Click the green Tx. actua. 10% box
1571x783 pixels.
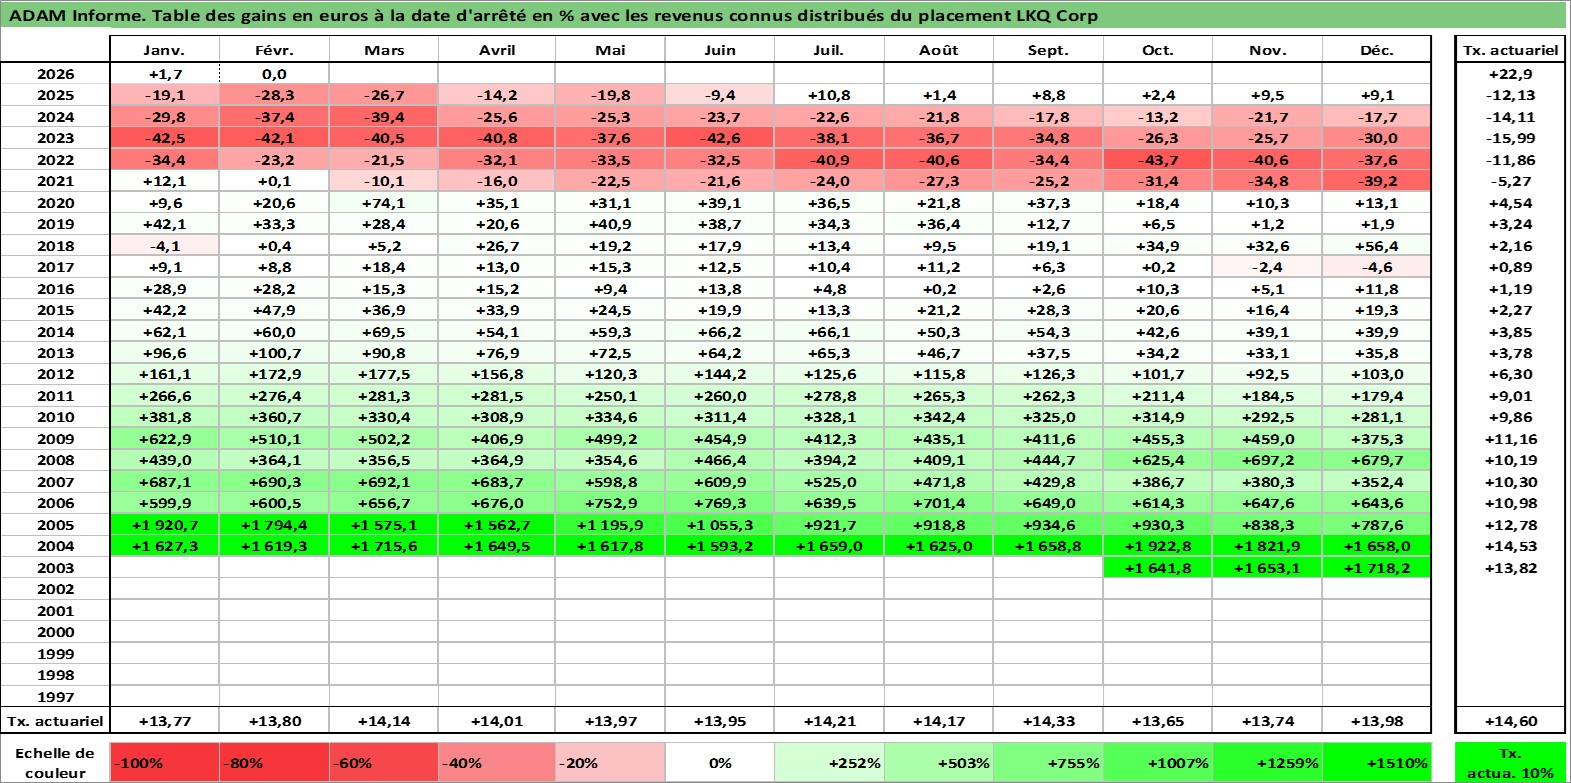coord(1510,762)
